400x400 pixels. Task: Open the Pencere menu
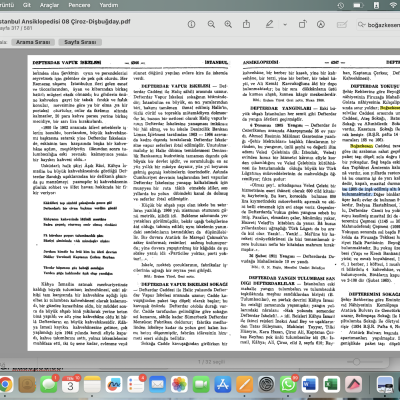(x=79, y=5)
